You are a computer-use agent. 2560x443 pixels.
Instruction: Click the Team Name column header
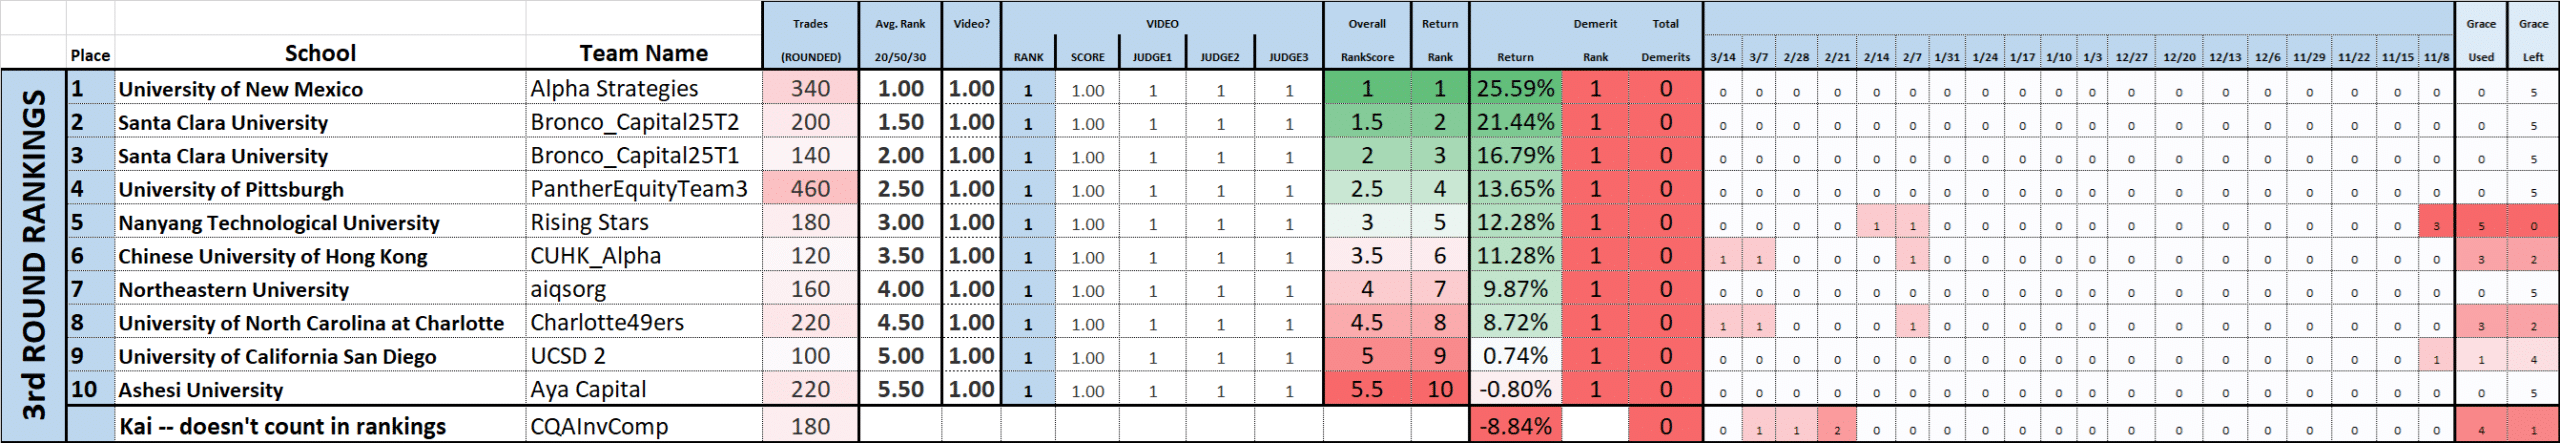643,53
